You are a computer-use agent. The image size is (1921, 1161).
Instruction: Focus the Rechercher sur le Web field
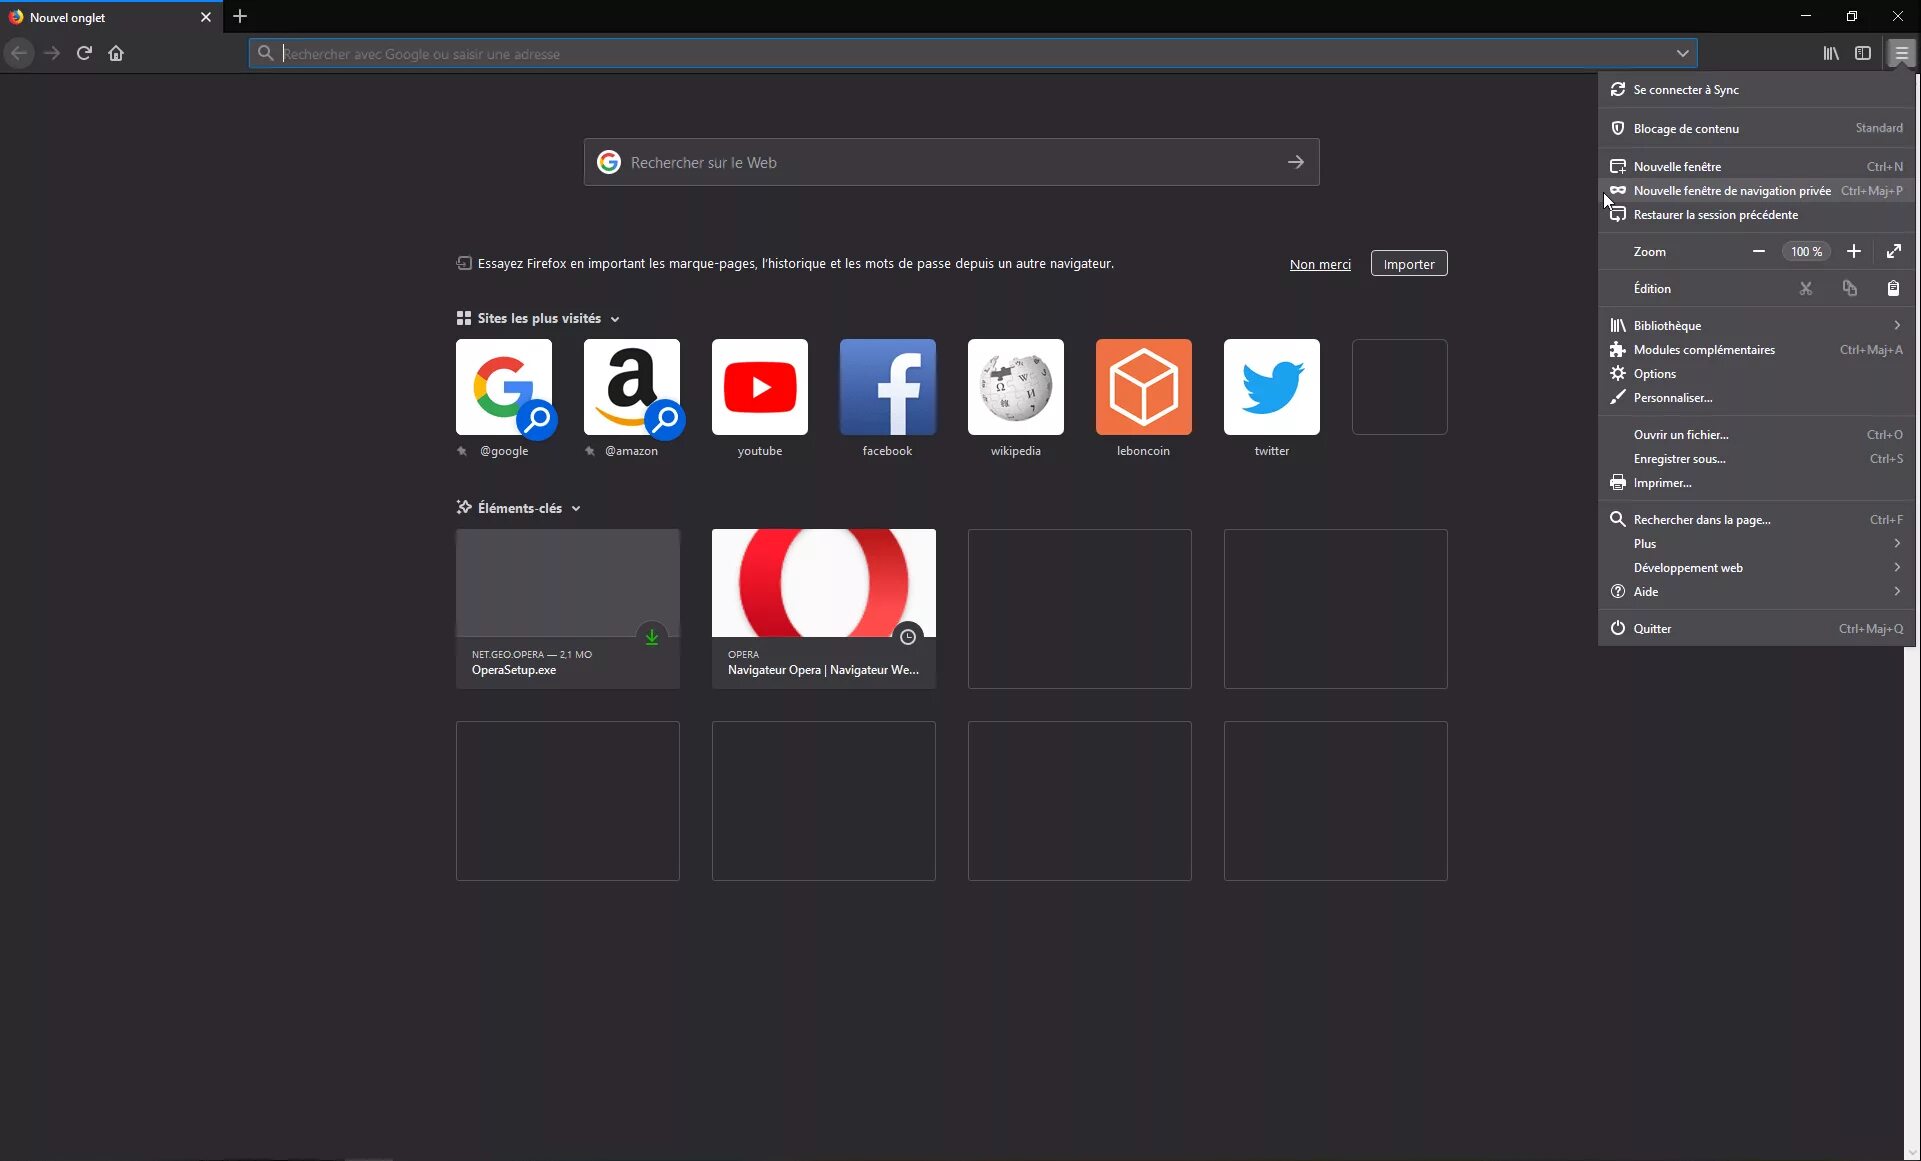pos(950,162)
